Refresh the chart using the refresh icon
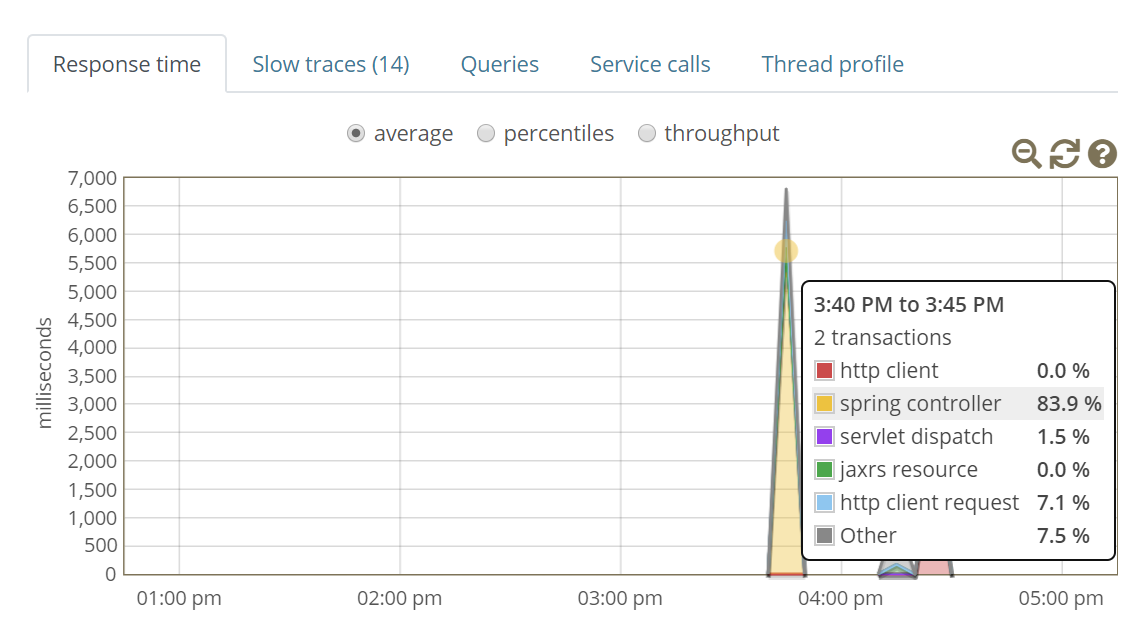 click(1064, 154)
